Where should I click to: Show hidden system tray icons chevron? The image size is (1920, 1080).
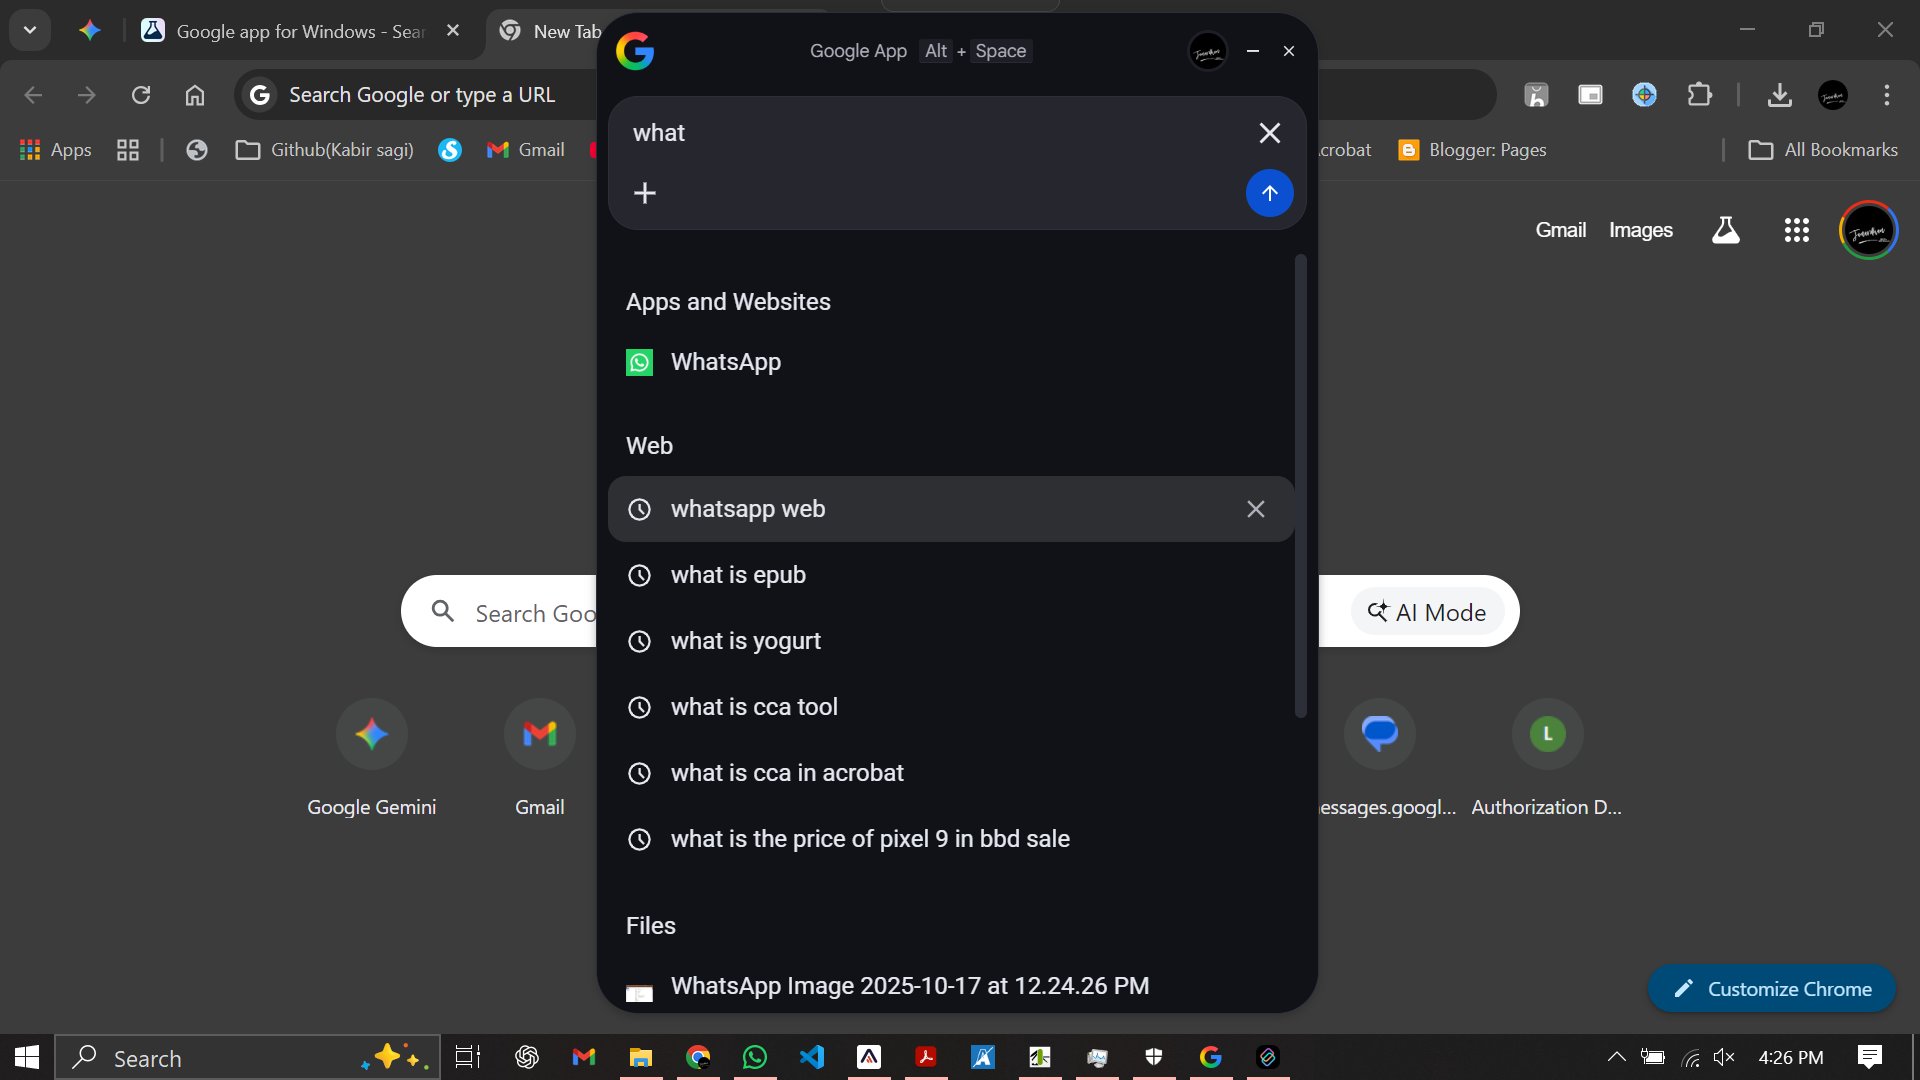[1615, 1057]
